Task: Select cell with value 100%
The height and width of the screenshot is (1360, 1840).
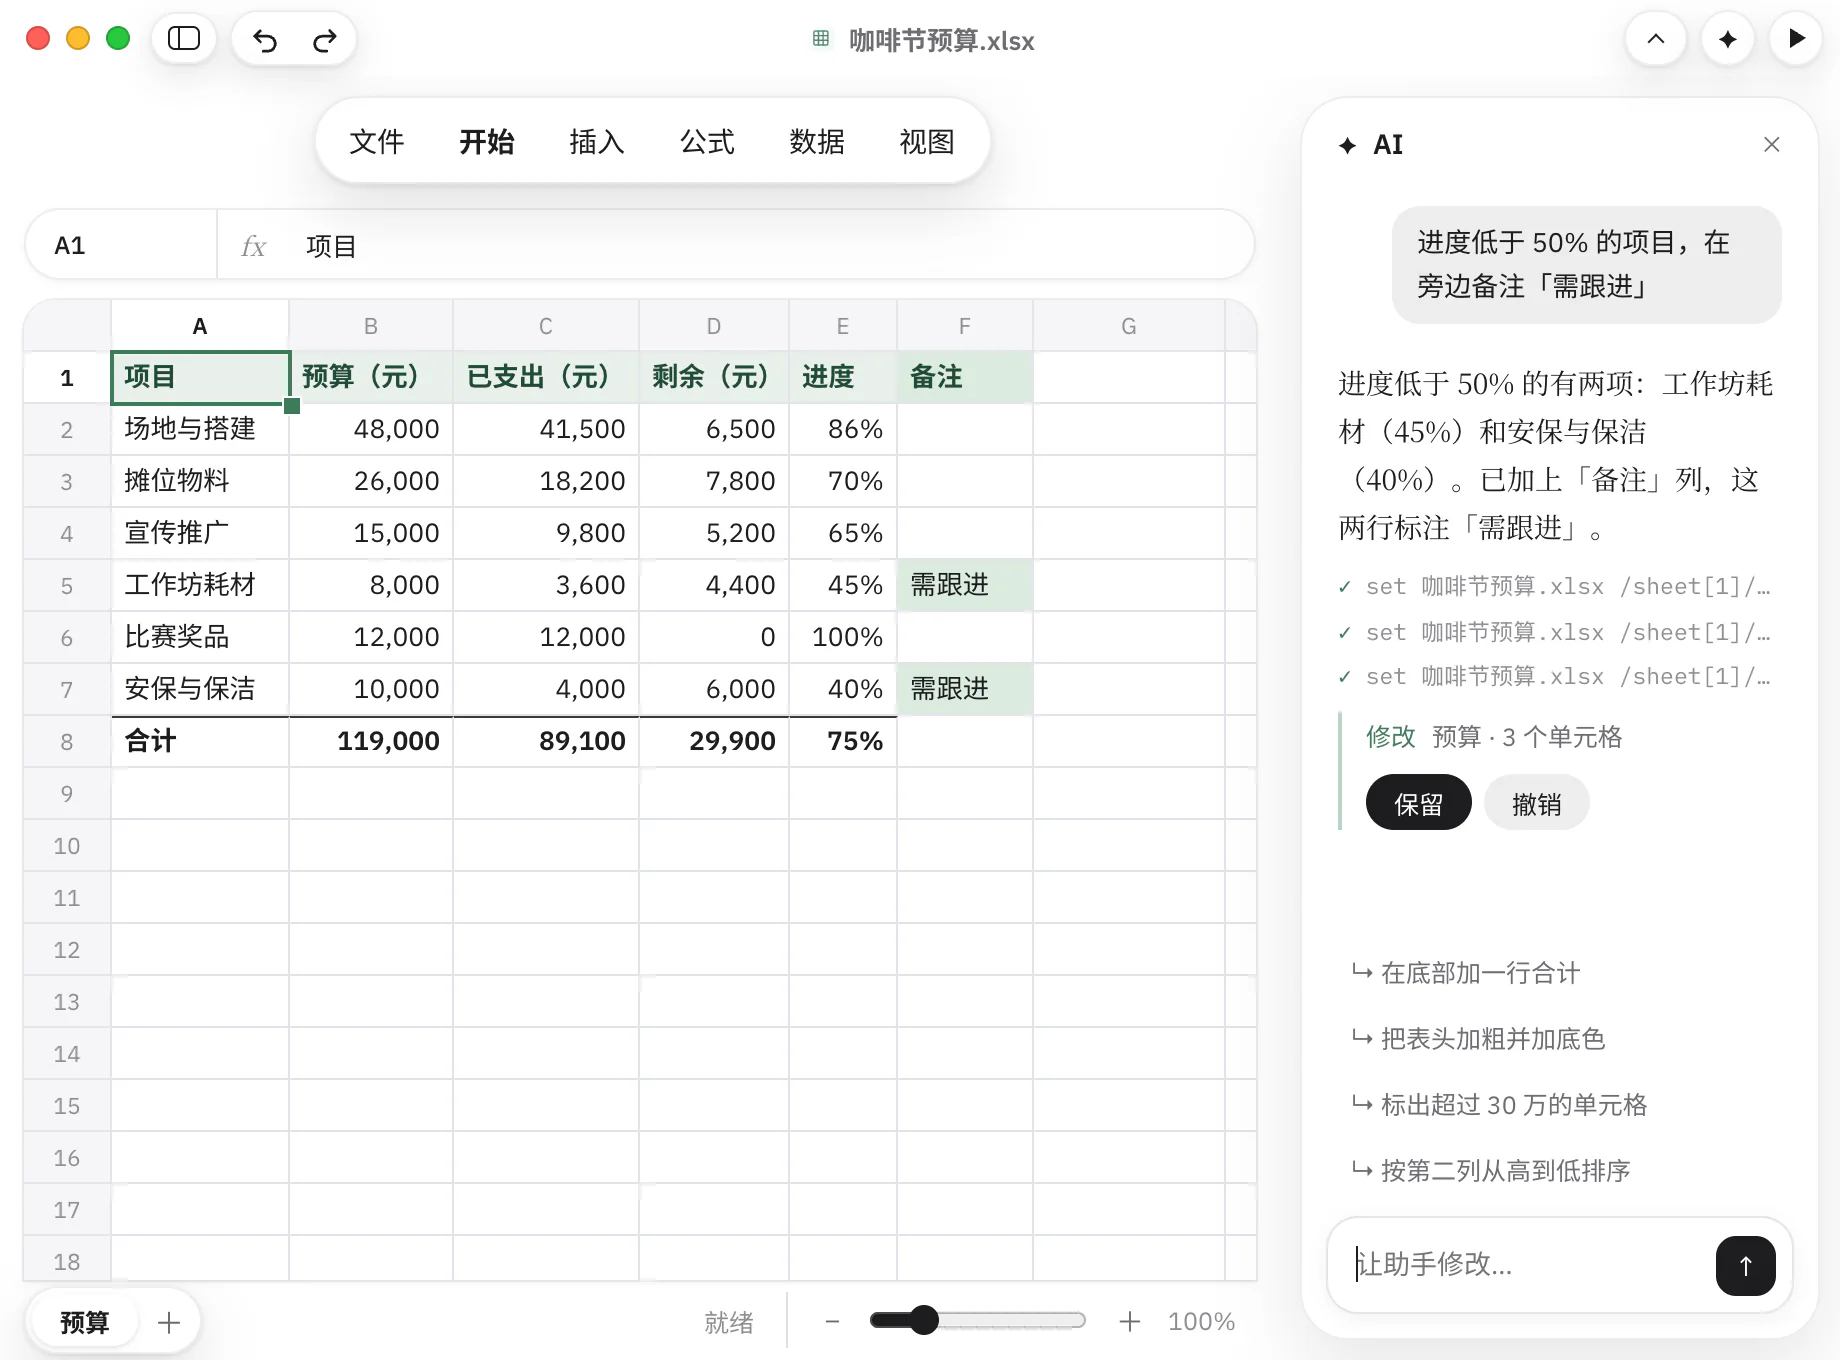Action: [843, 637]
